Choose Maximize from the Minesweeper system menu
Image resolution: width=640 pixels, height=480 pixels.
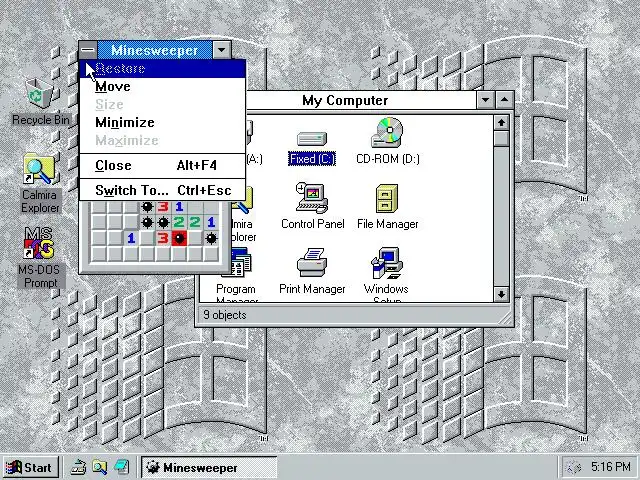coord(162,140)
